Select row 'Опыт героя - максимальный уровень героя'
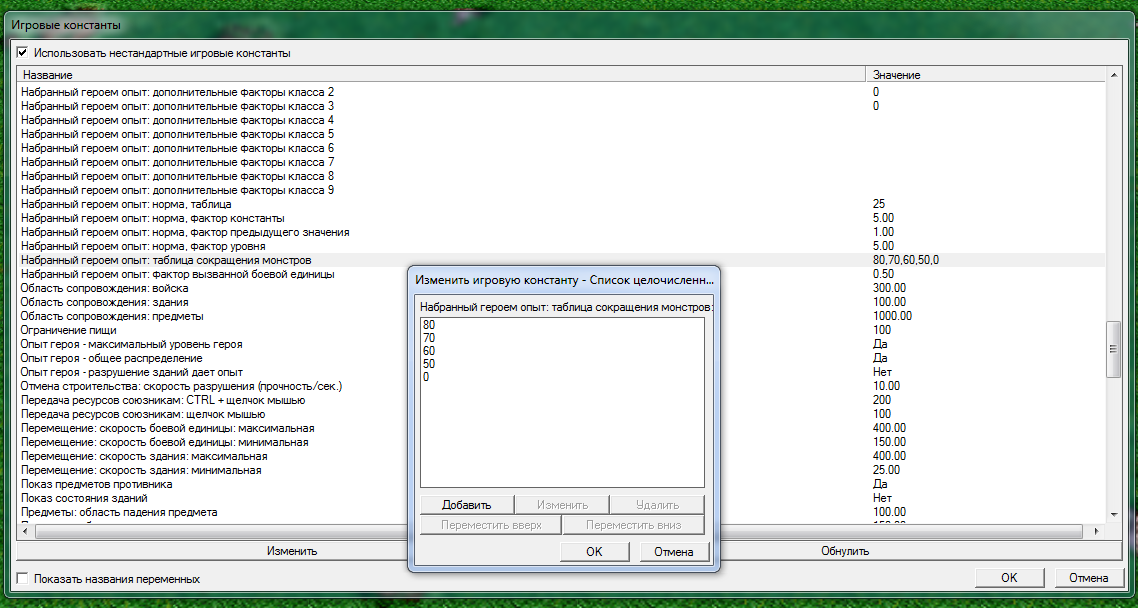The image size is (1138, 608). [213, 344]
